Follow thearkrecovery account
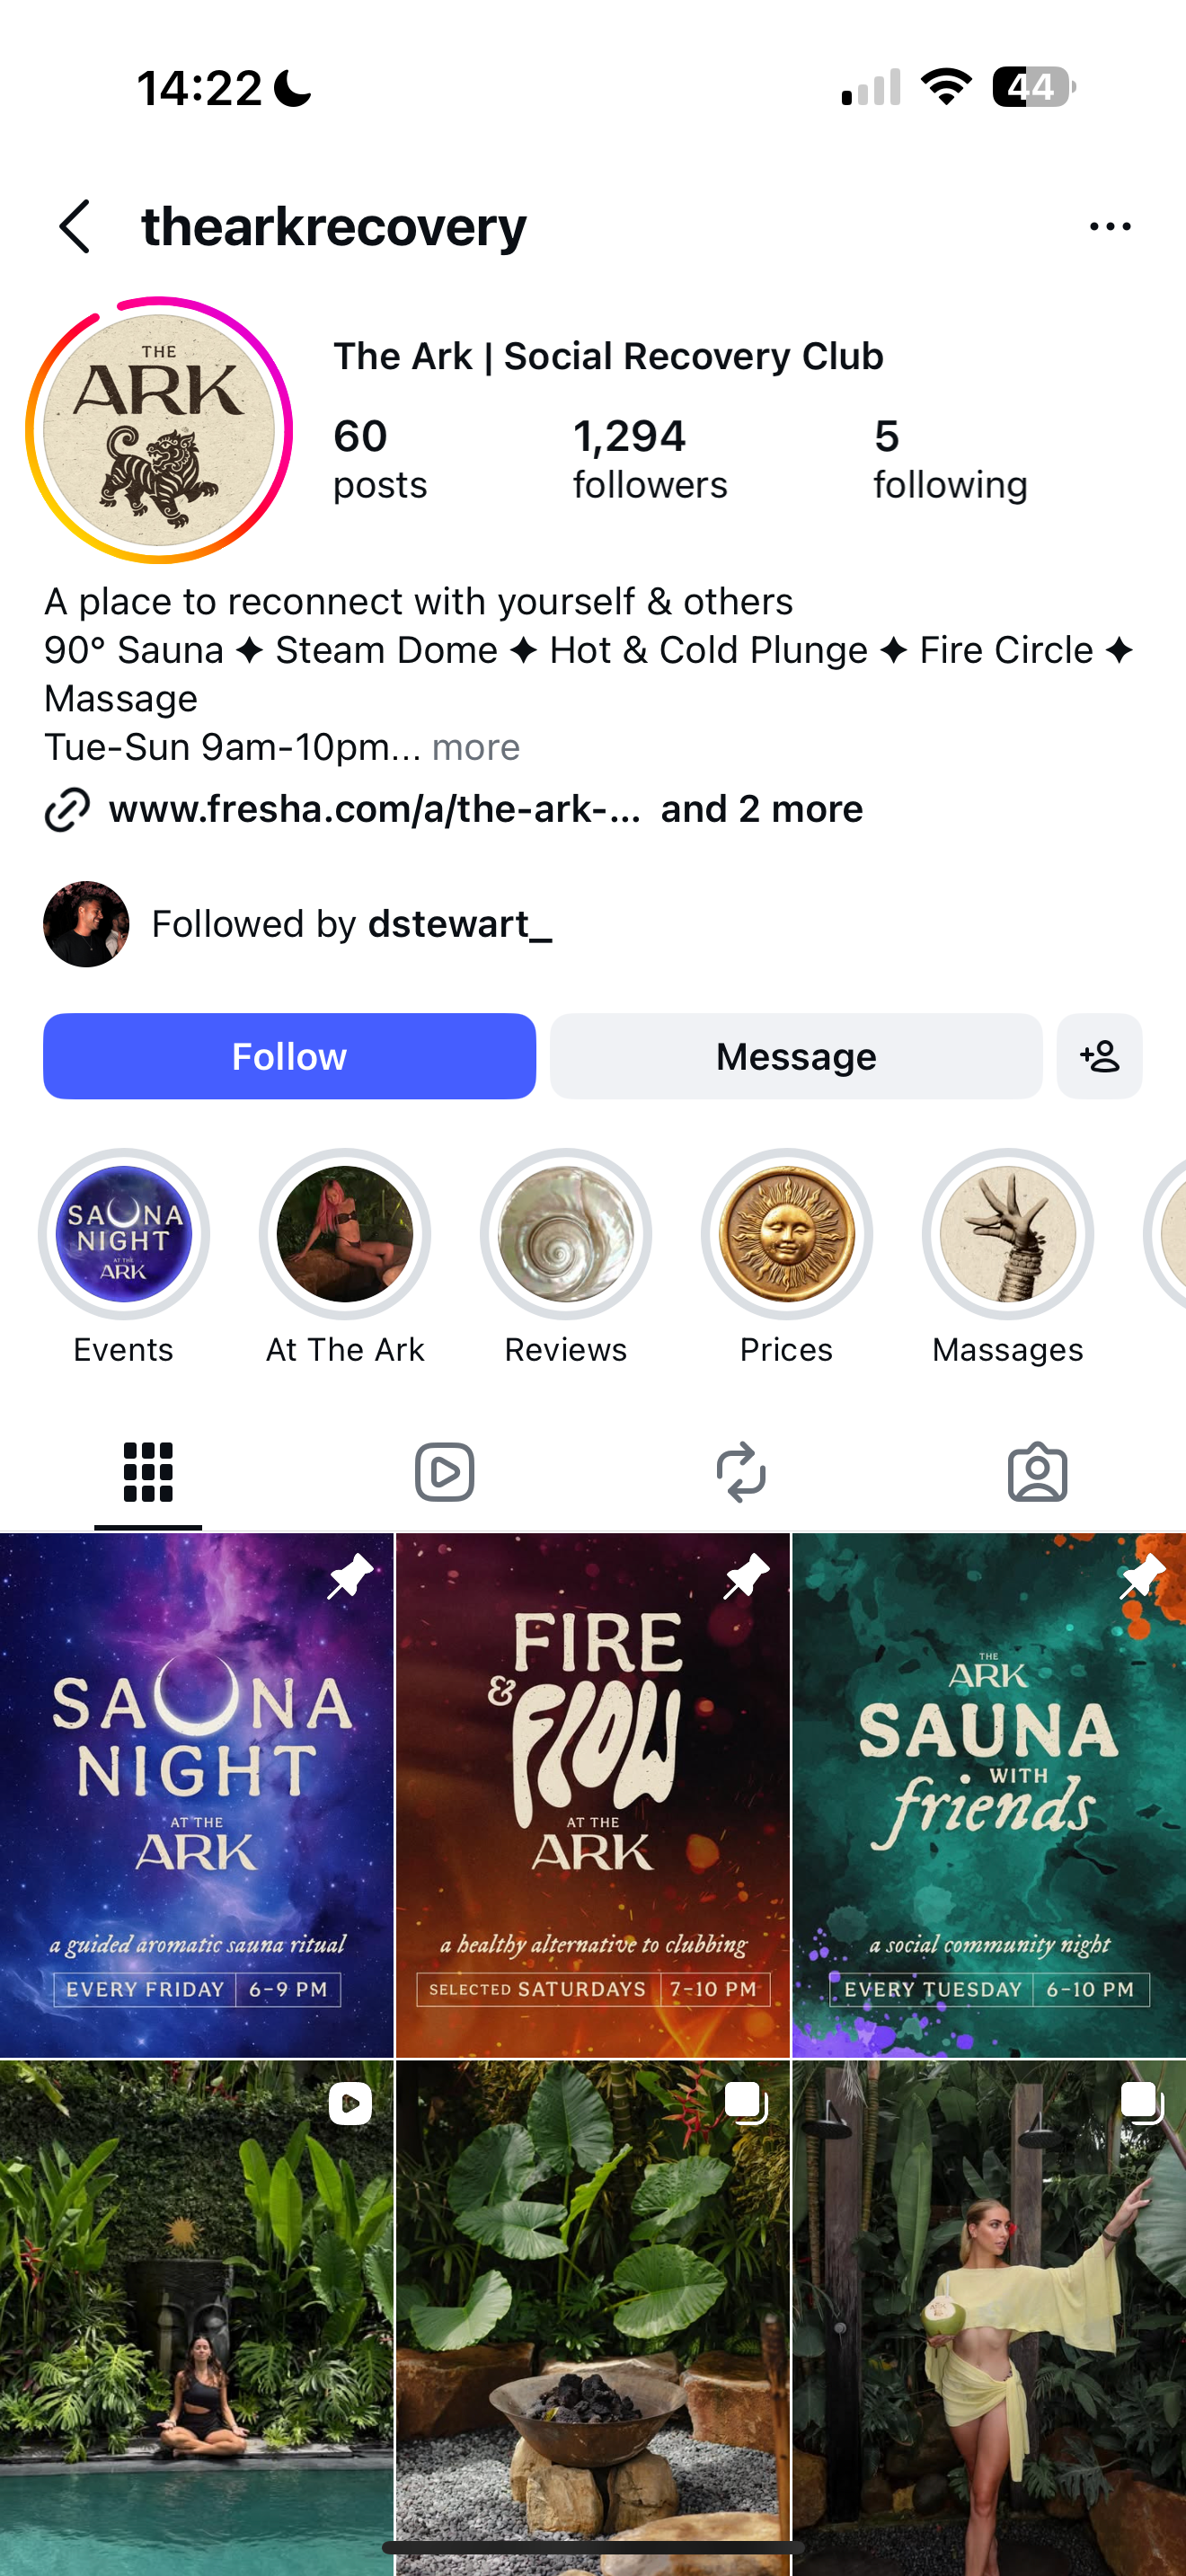Screen dimensions: 1186x2576 (290, 1056)
